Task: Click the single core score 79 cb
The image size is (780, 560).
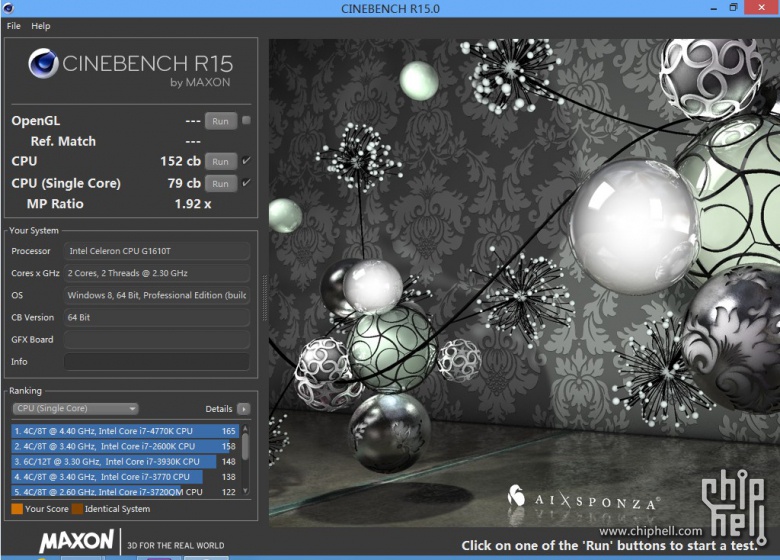Action: [184, 183]
